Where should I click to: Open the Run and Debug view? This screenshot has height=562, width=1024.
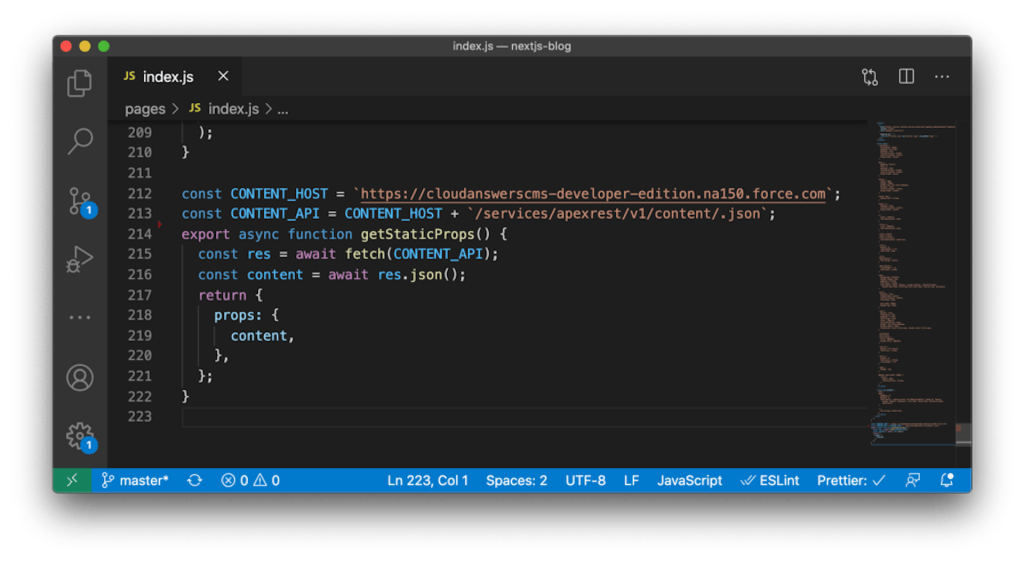pyautogui.click(x=80, y=260)
